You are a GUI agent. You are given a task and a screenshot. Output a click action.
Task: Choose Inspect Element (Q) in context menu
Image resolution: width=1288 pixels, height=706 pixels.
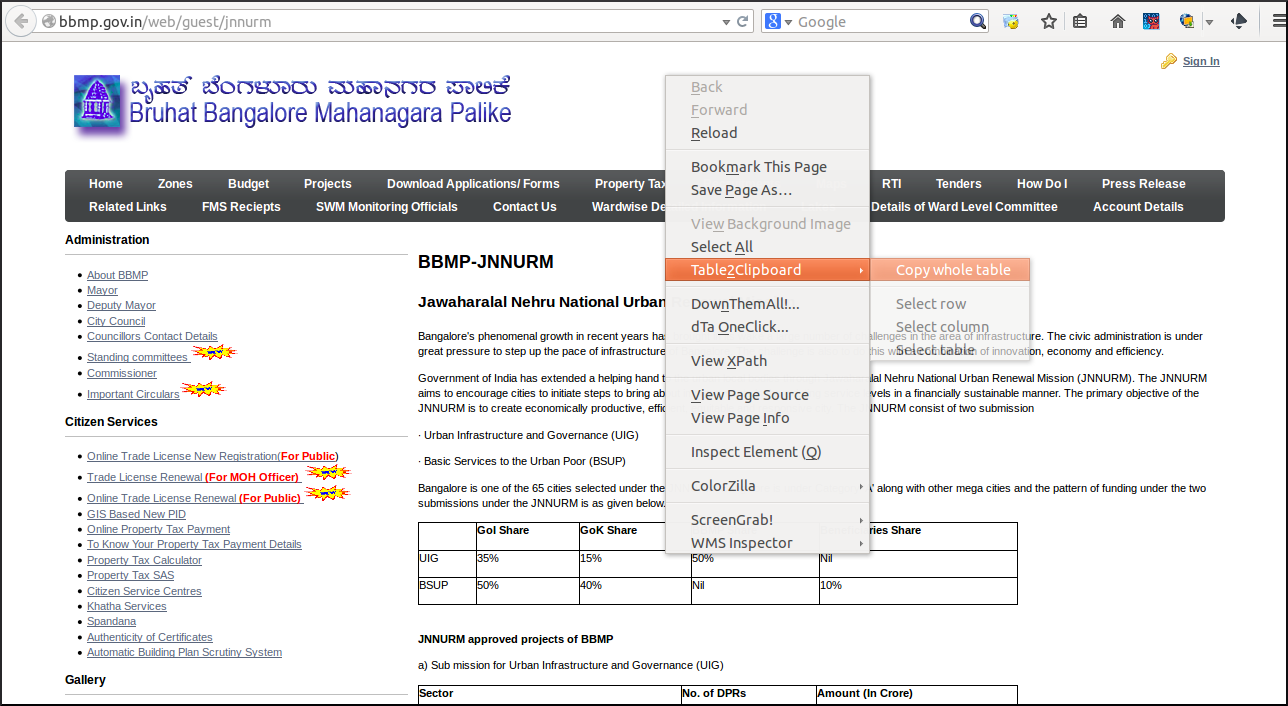tap(768, 452)
